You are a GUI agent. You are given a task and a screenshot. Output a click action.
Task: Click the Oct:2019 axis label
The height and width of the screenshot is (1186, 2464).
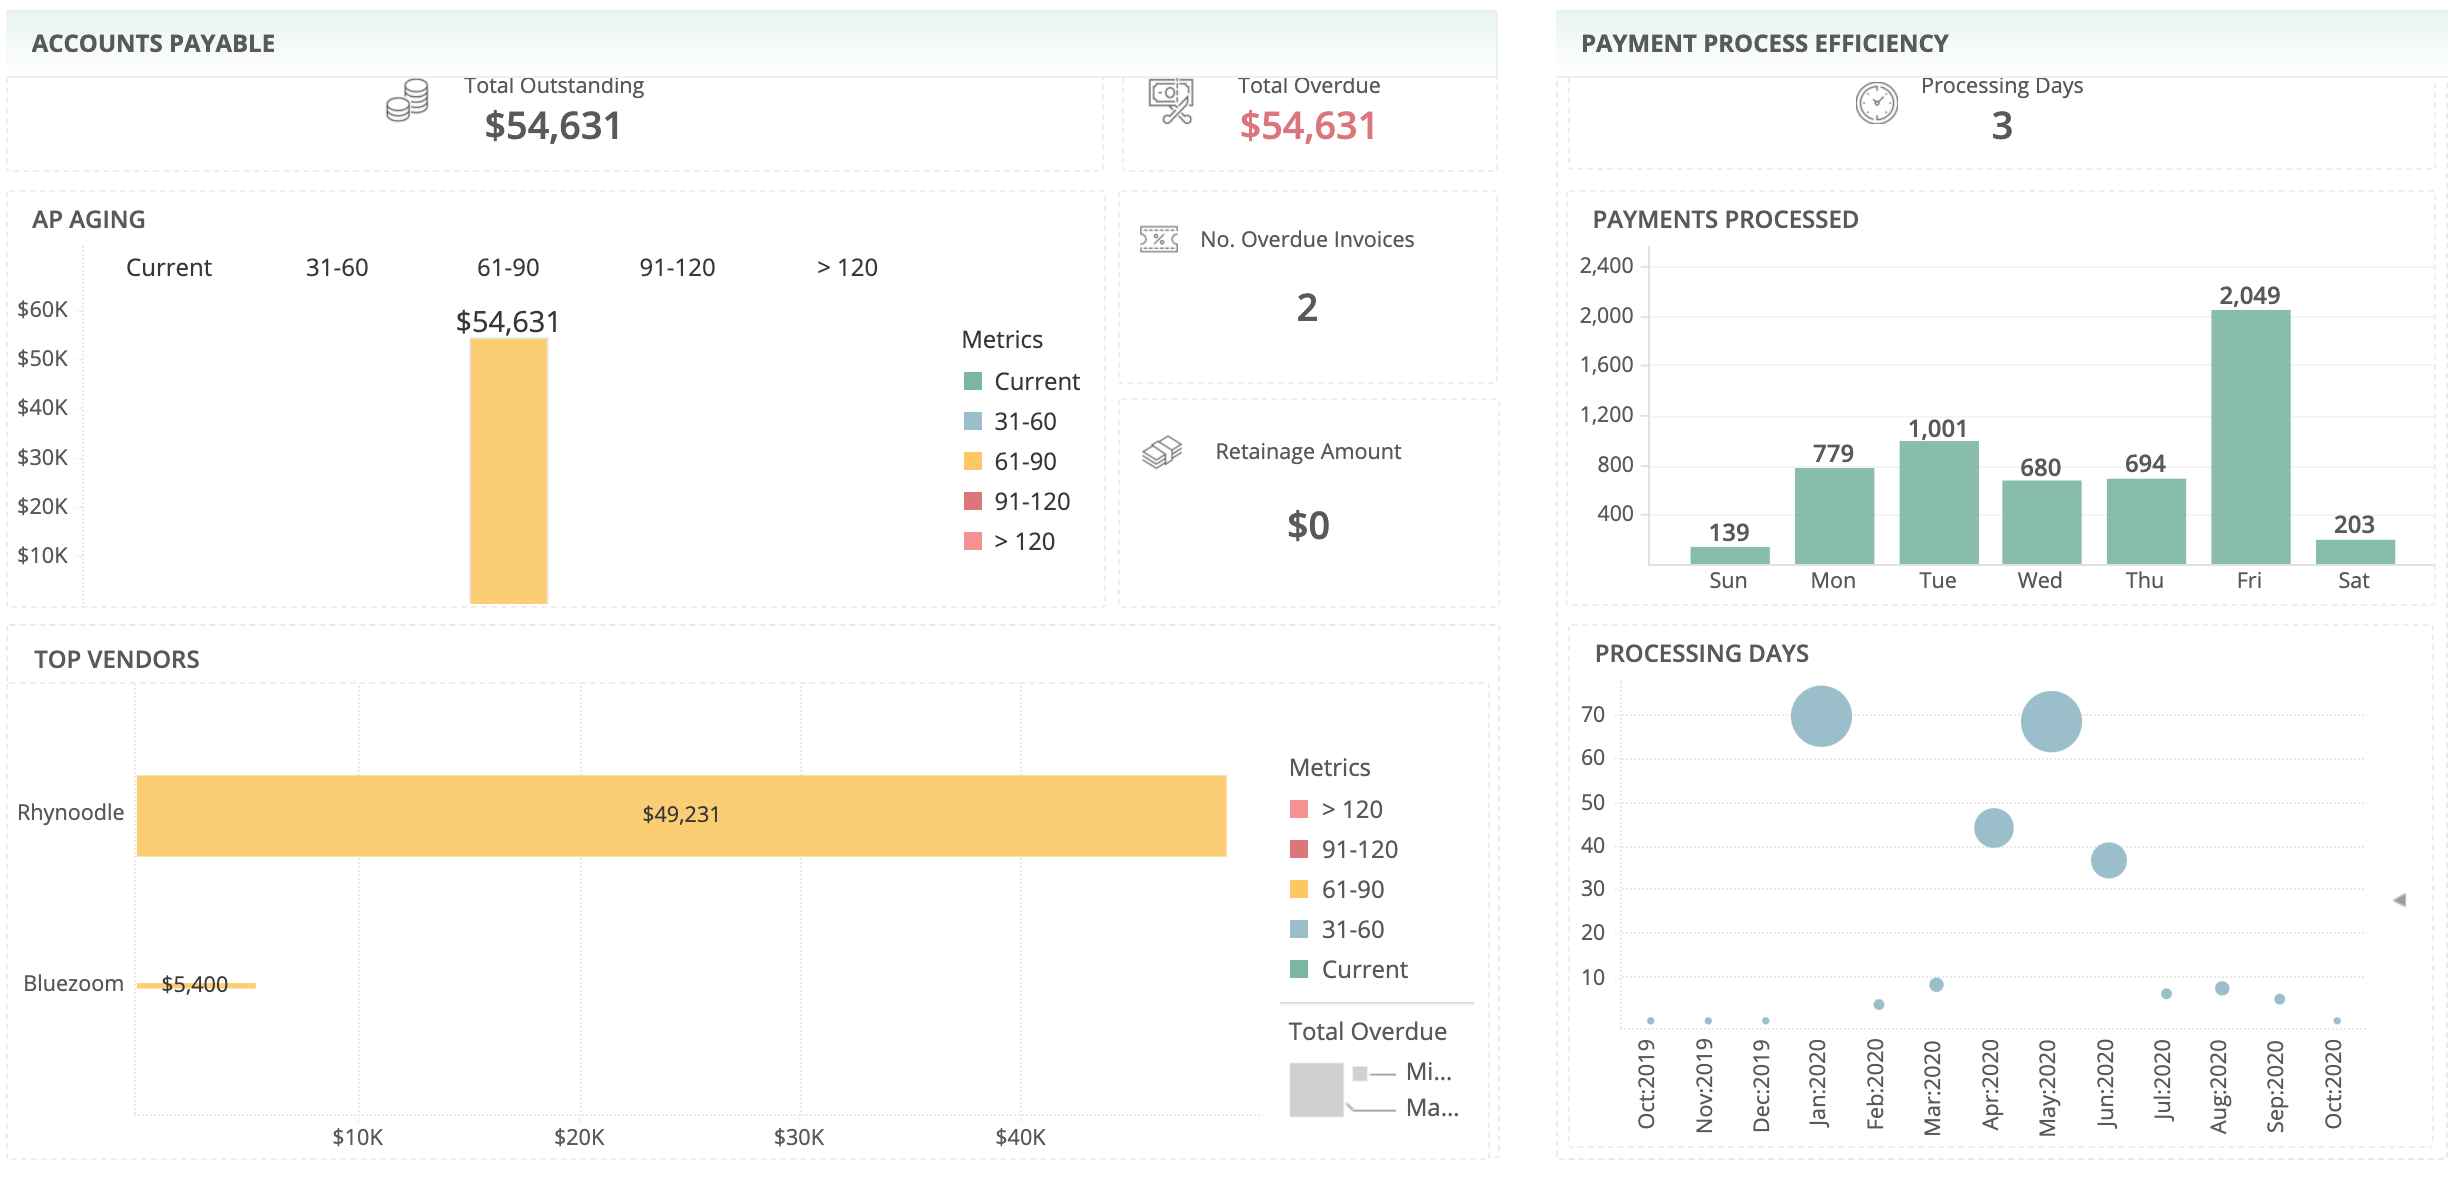[1647, 1084]
